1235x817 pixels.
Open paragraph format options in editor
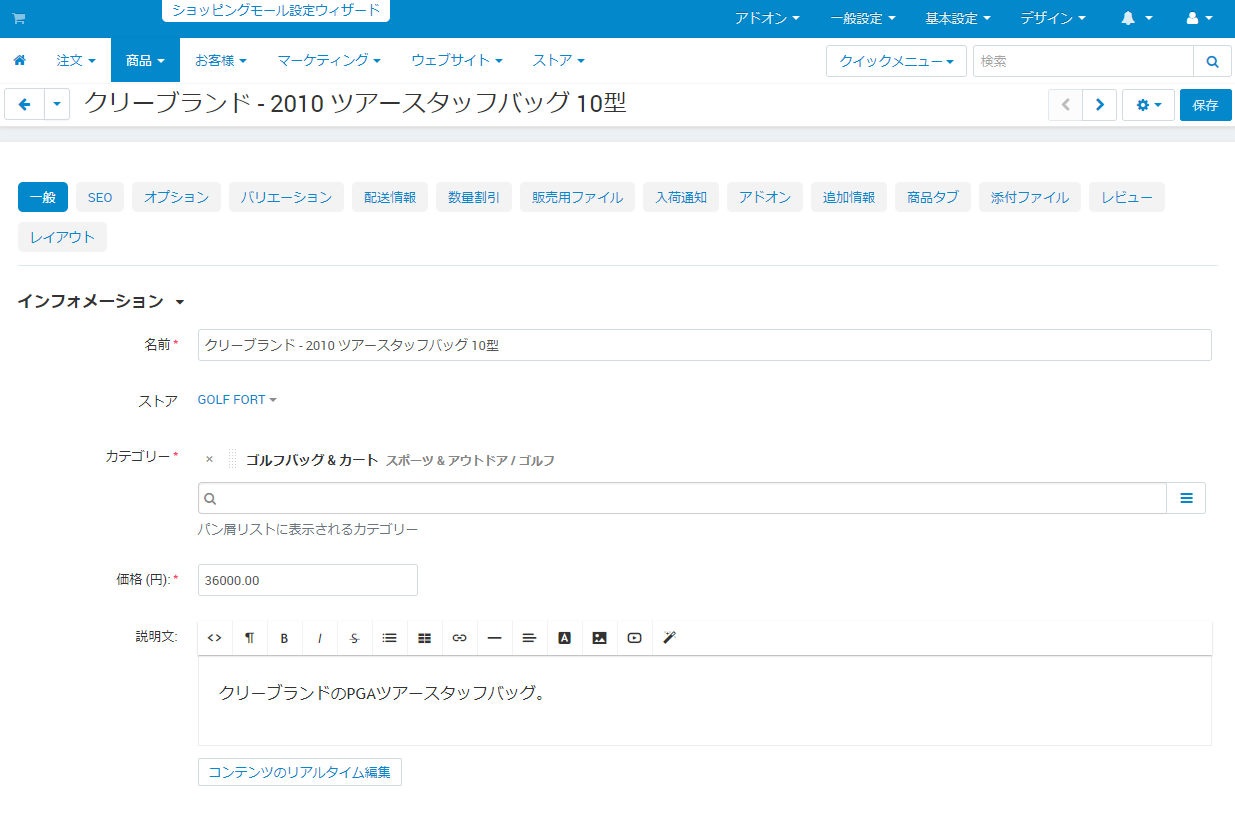(x=249, y=638)
